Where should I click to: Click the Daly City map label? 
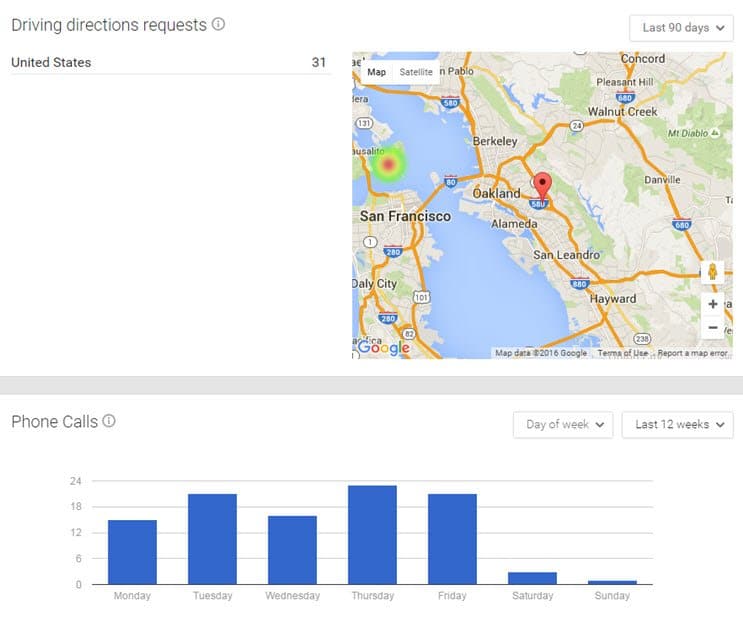pos(375,284)
